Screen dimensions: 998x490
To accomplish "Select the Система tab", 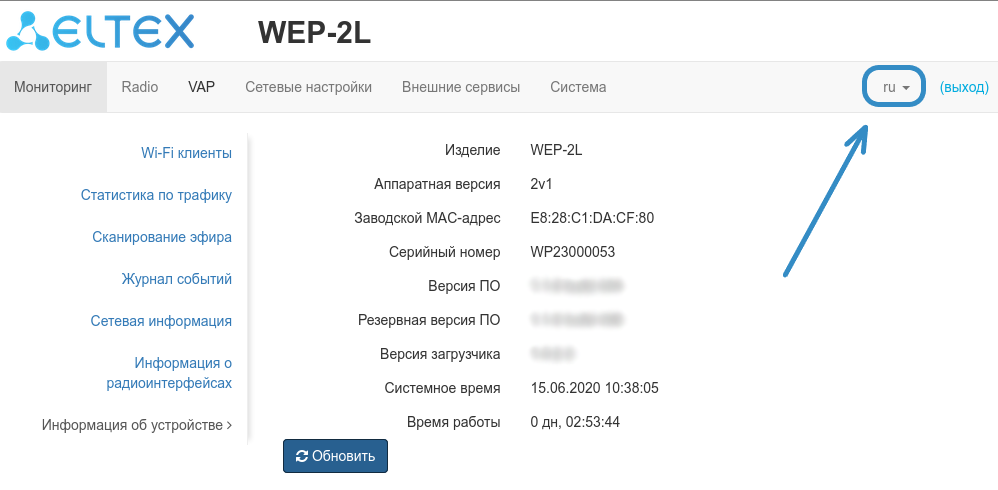I will pyautogui.click(x=578, y=87).
